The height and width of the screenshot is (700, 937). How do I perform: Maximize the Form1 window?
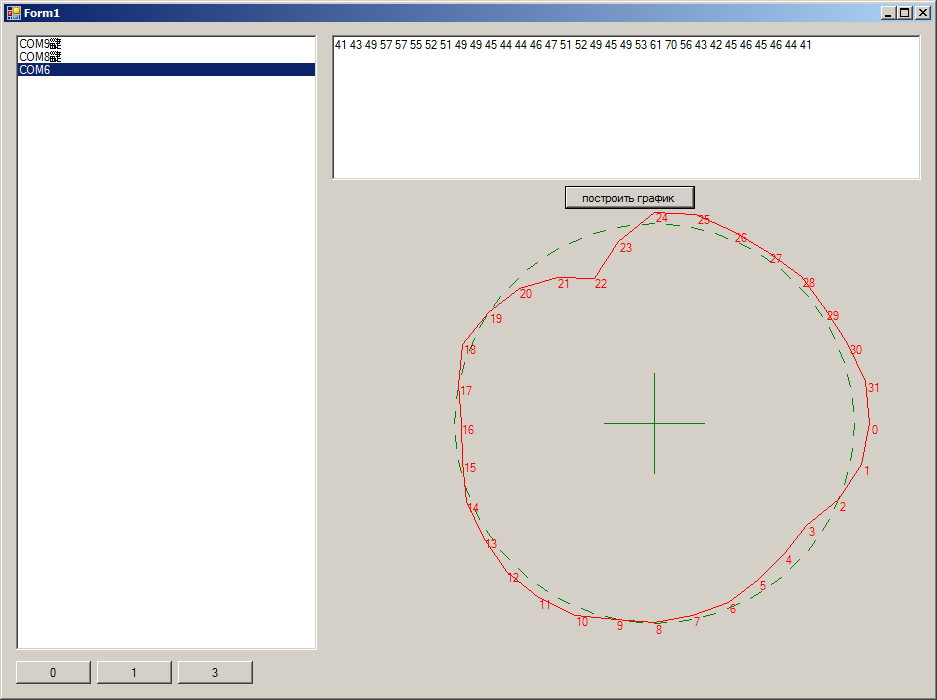[905, 13]
